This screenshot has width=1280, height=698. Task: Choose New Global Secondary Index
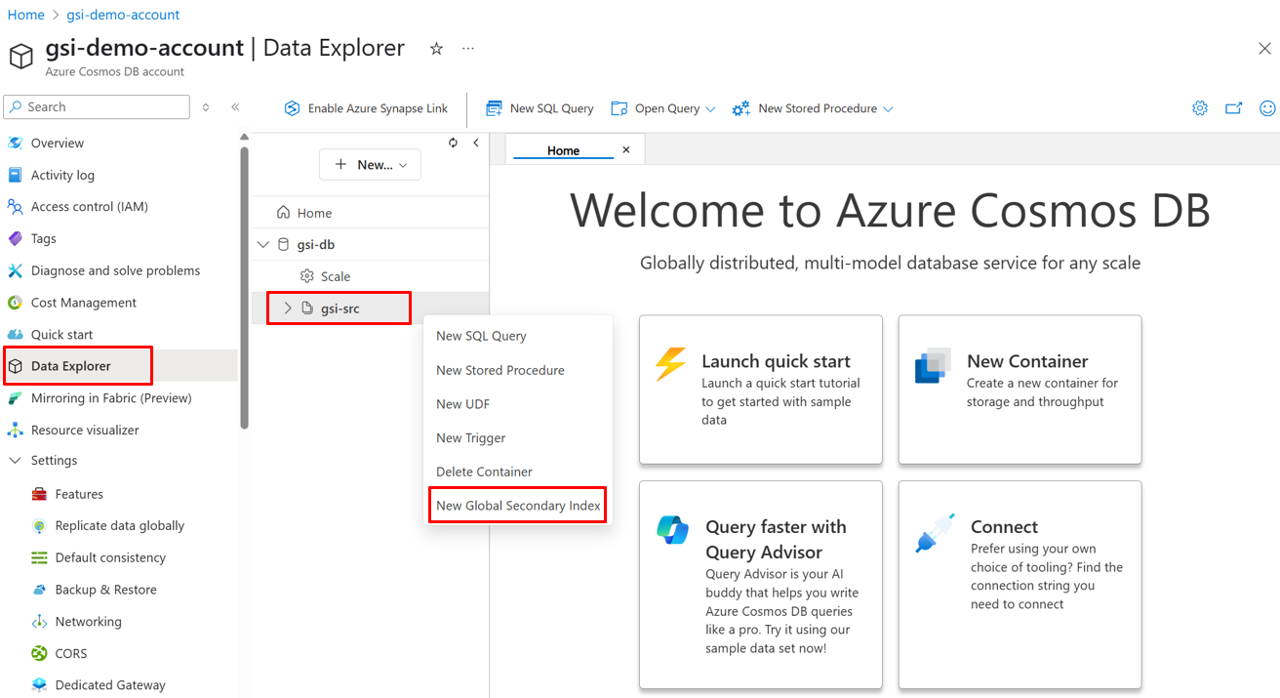(518, 506)
